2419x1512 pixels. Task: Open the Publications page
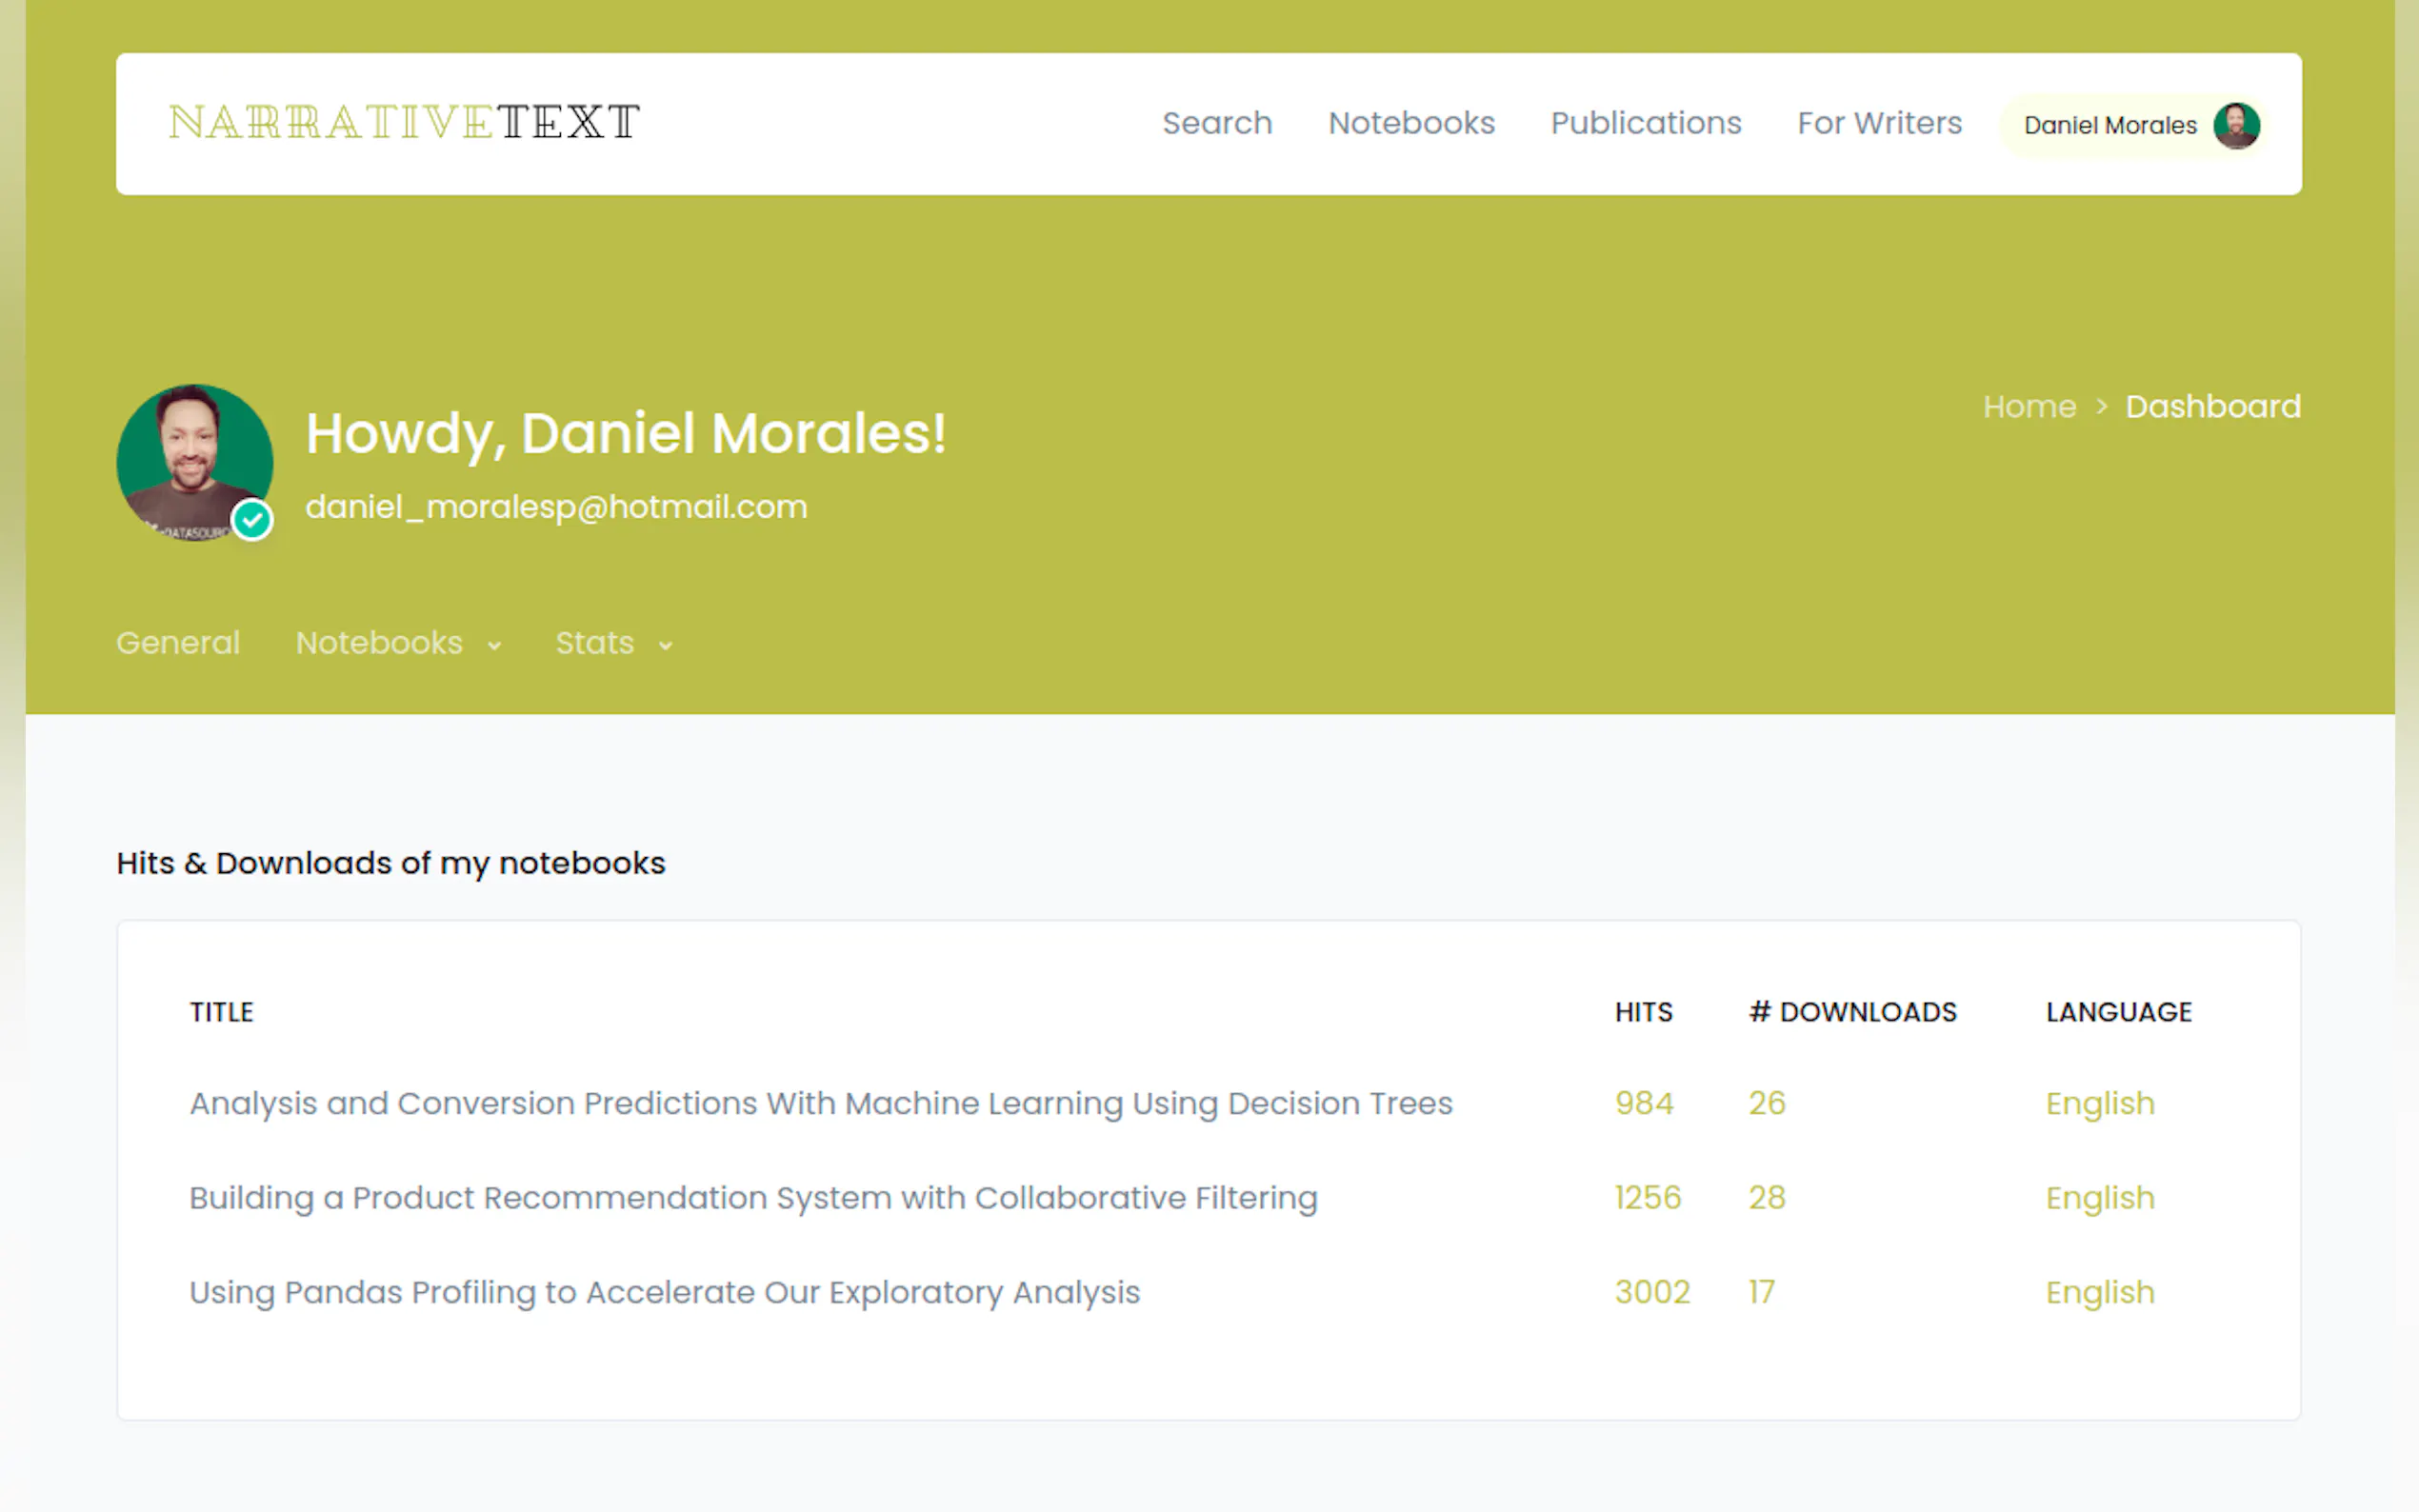coord(1645,123)
